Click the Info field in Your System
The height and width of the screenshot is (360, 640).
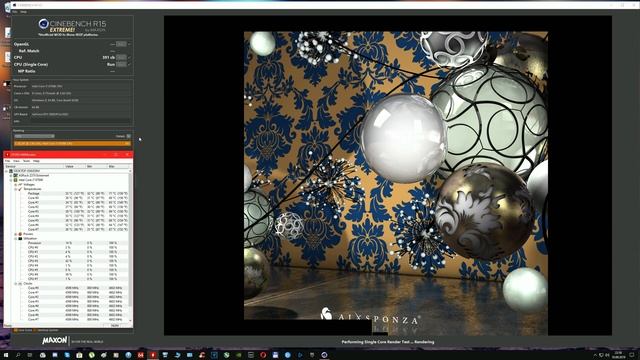[81, 121]
